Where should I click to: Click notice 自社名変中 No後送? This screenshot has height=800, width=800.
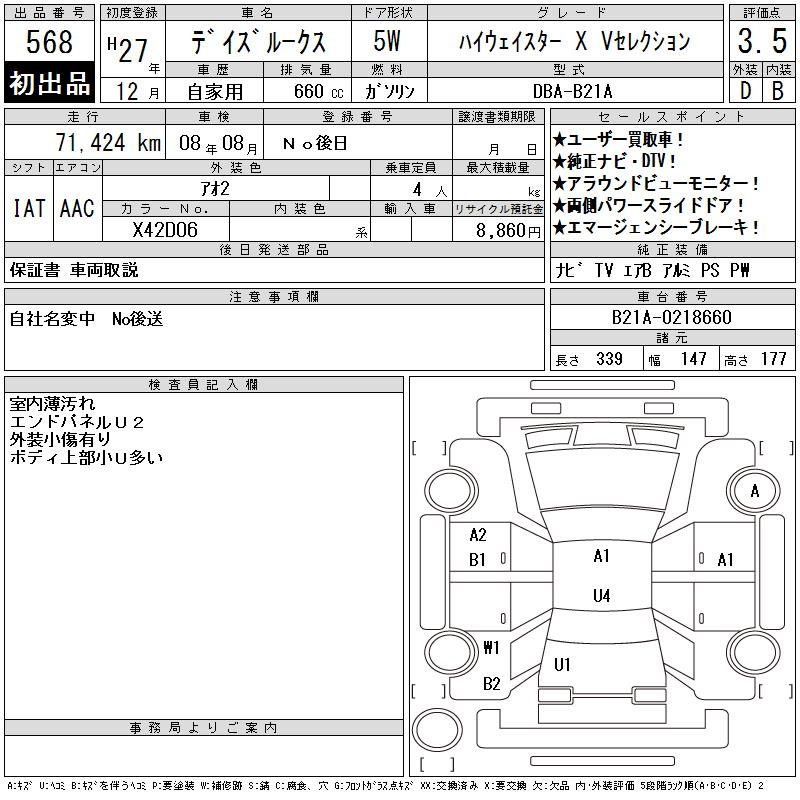(86, 319)
